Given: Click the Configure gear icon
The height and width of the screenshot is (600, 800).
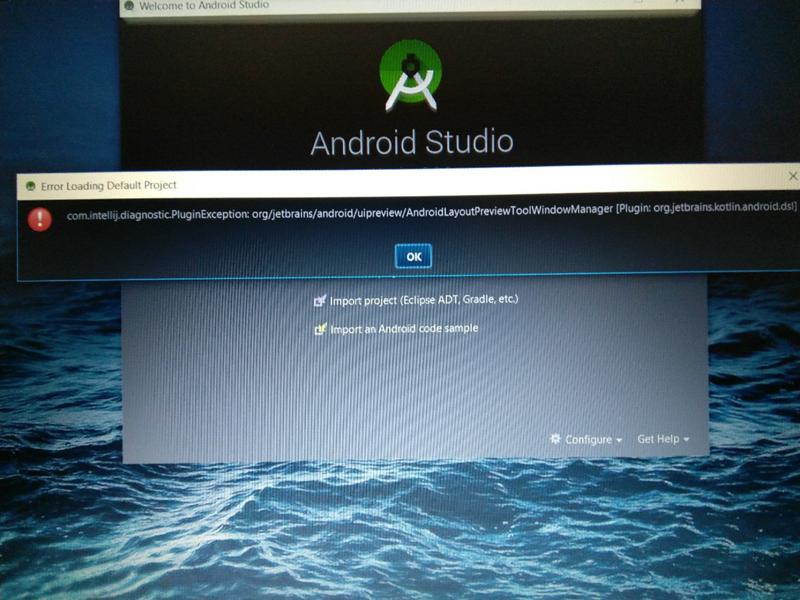Looking at the screenshot, I should [555, 438].
